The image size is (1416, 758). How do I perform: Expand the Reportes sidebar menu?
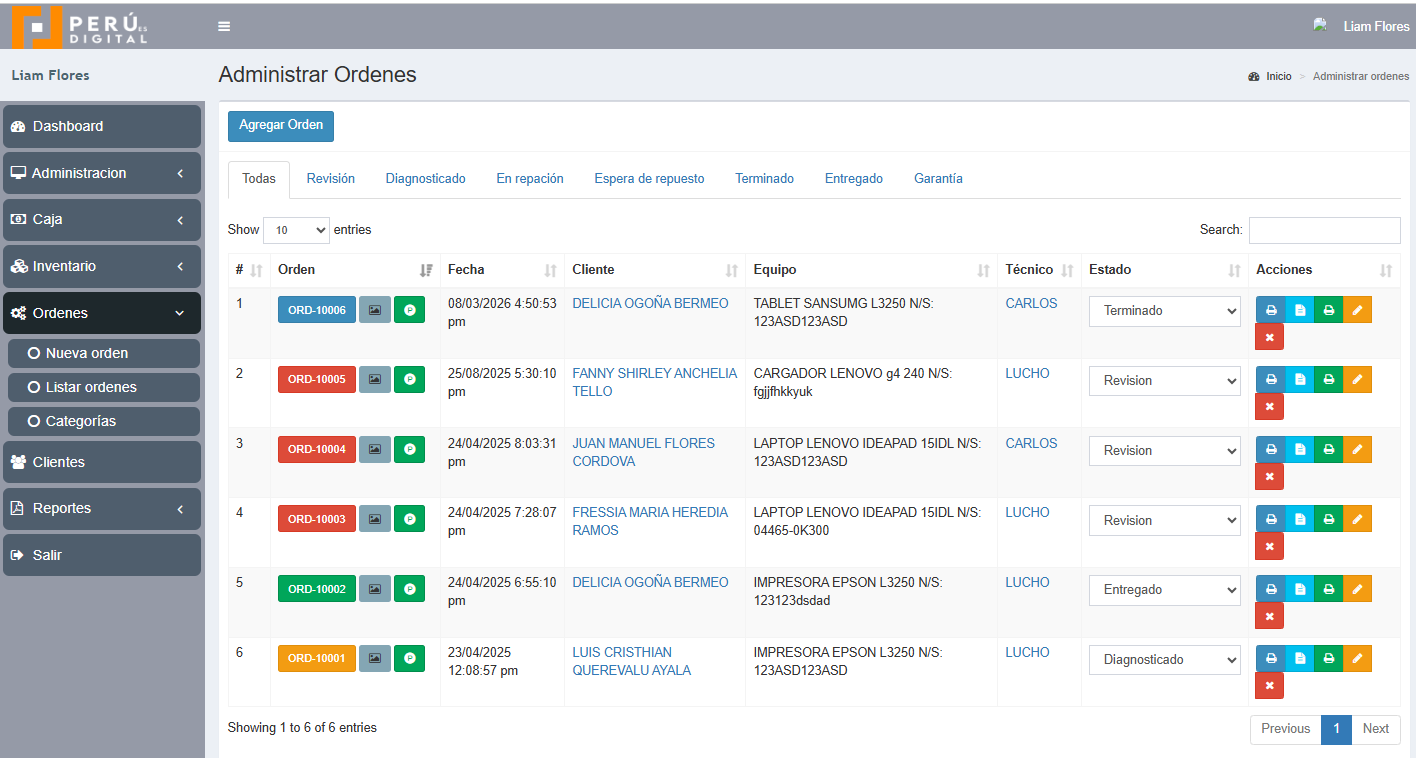[x=102, y=508]
